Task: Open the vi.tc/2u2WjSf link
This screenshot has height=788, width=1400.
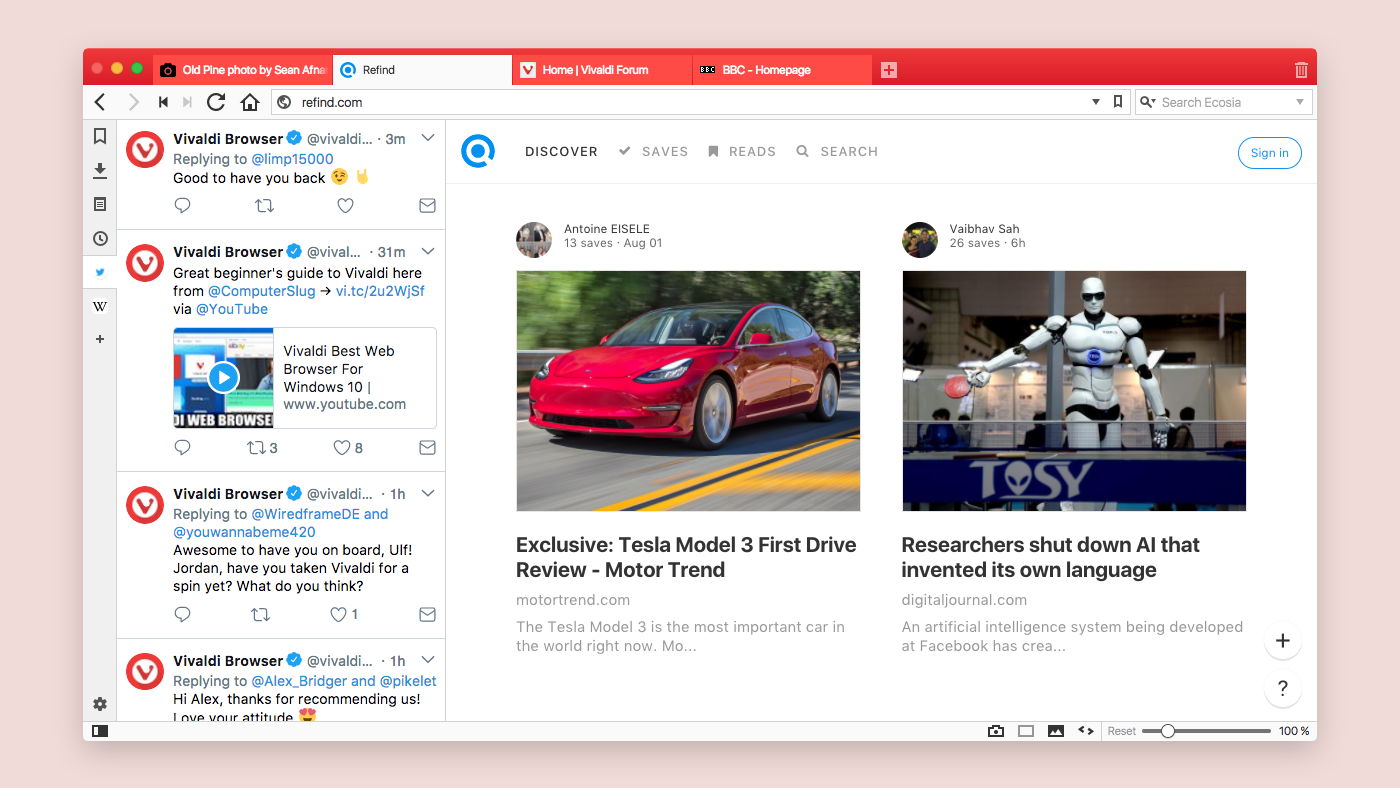Action: pos(380,291)
